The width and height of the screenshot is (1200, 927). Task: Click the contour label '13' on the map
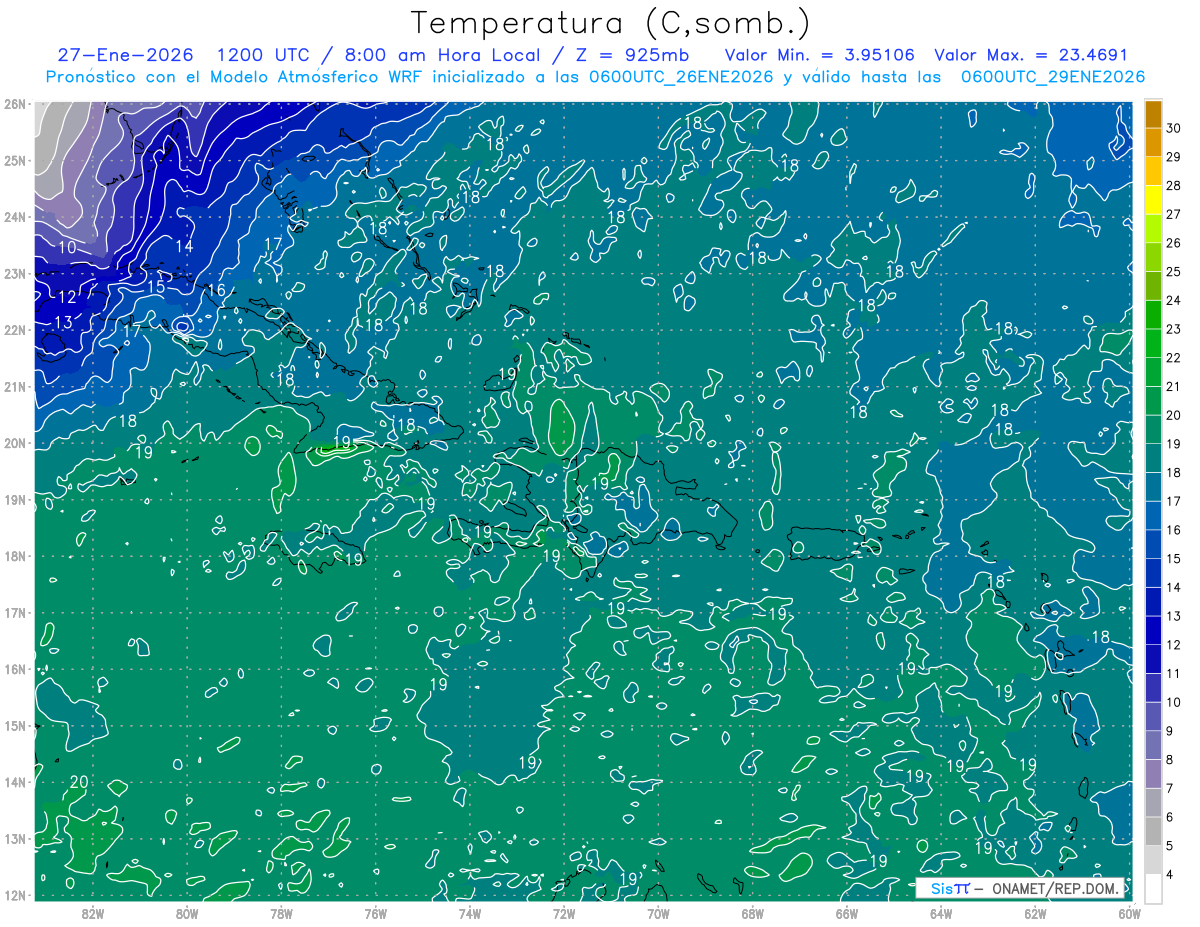pos(63,322)
